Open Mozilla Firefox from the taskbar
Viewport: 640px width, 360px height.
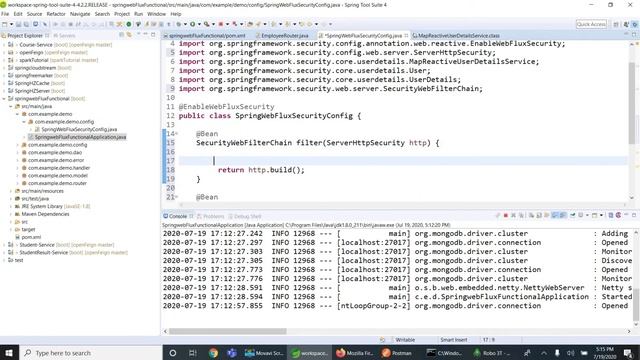coord(354,353)
